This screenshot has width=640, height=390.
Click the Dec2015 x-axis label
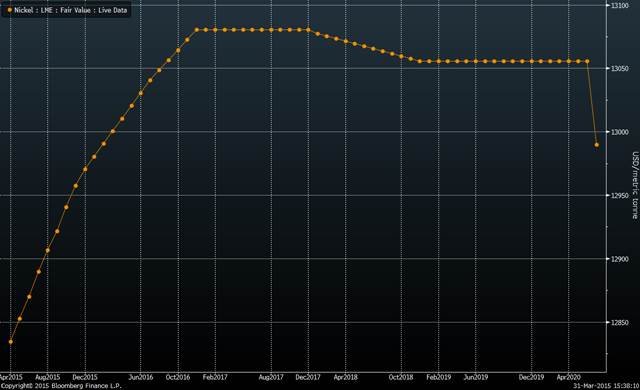85,377
